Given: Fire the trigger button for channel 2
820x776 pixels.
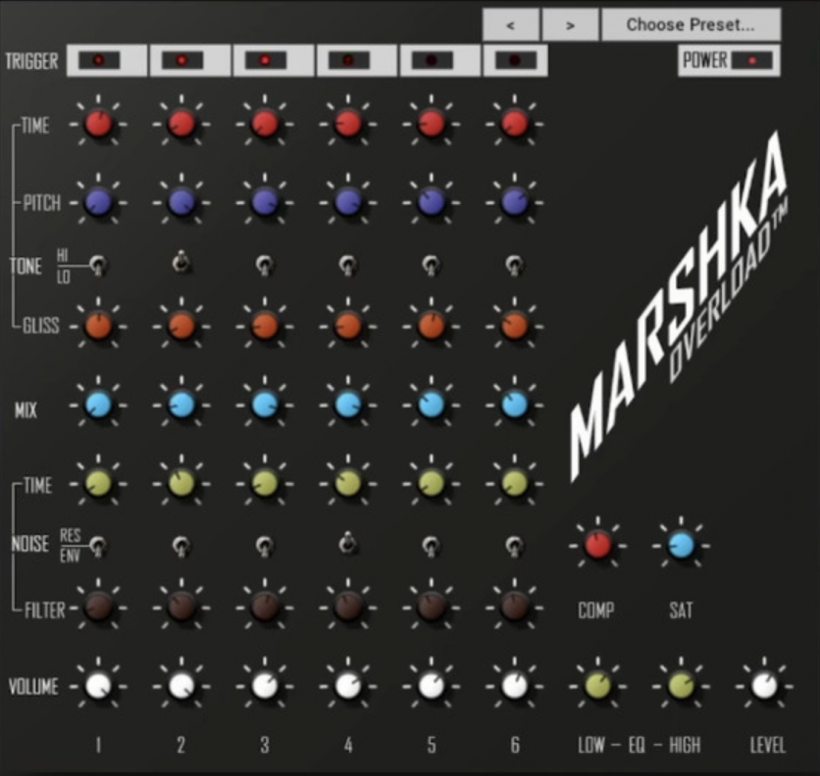Looking at the screenshot, I should pos(190,61).
